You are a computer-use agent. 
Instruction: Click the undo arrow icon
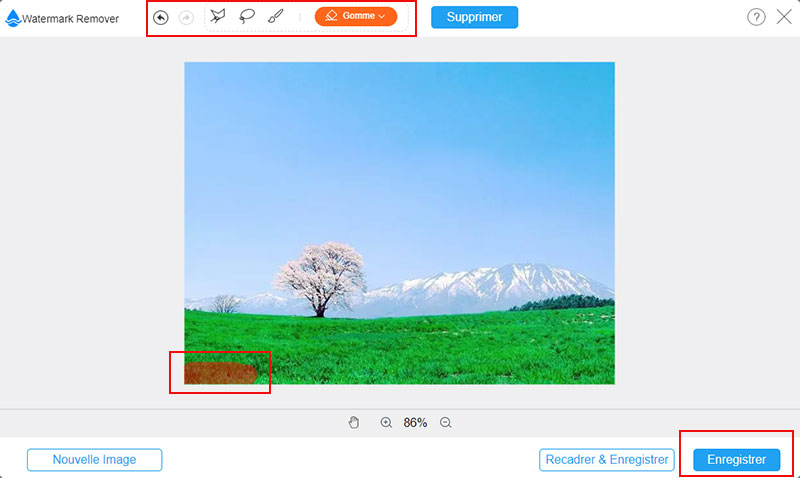click(x=160, y=17)
